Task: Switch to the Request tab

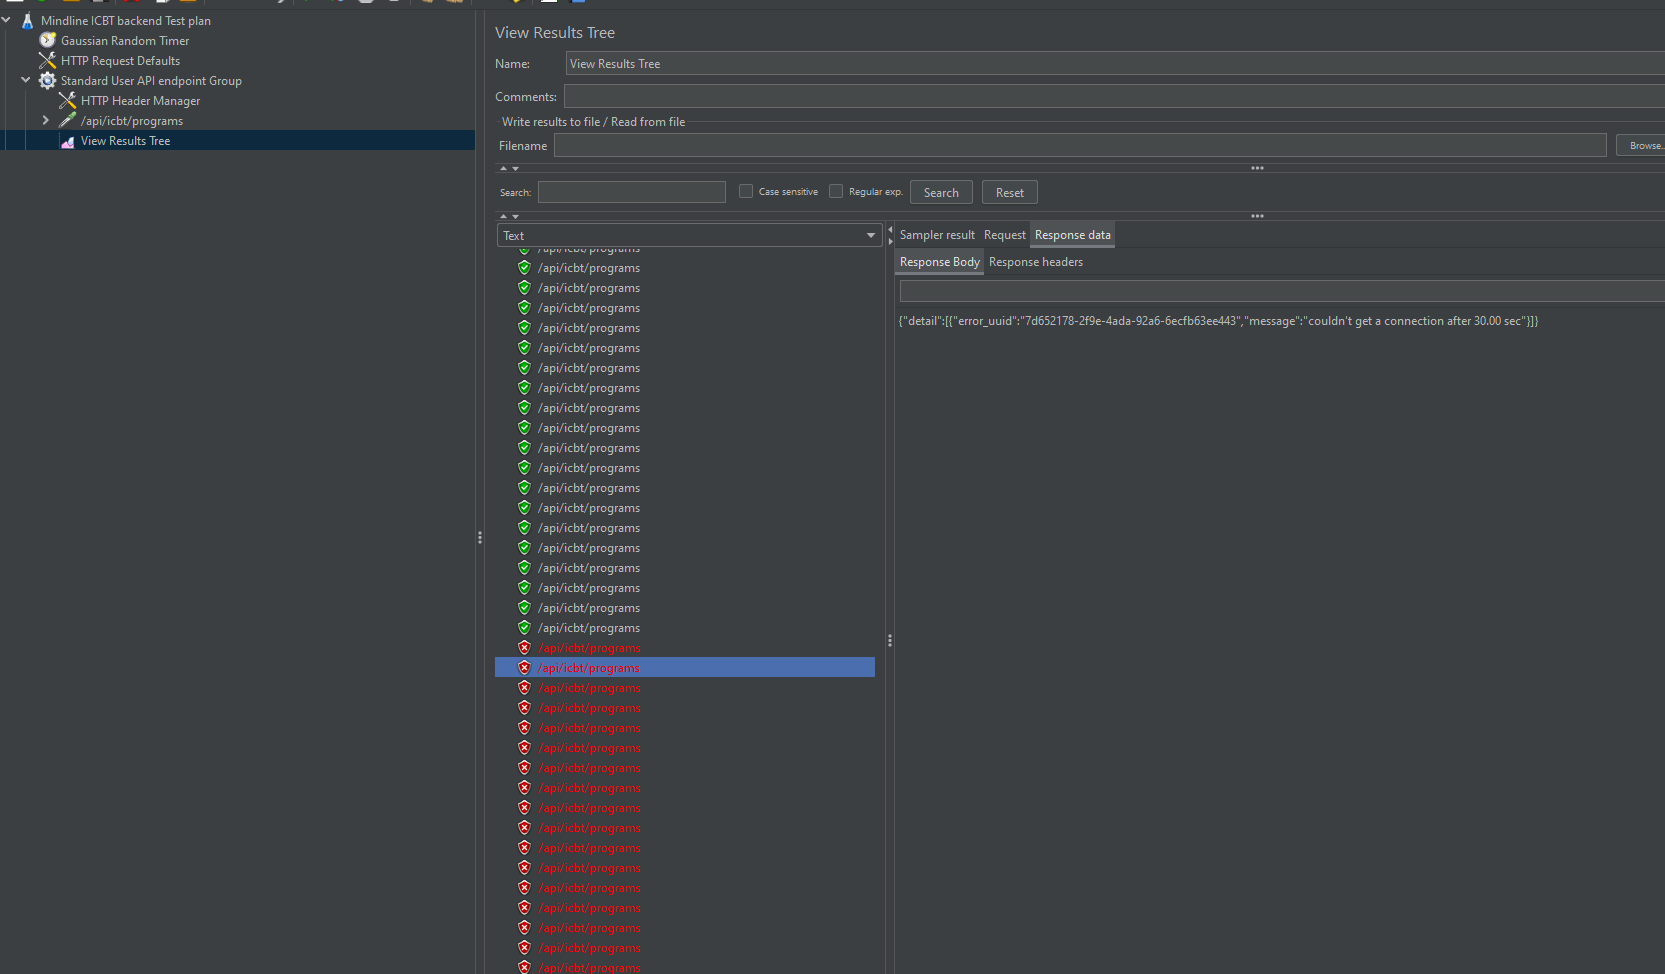Action: [x=1004, y=235]
